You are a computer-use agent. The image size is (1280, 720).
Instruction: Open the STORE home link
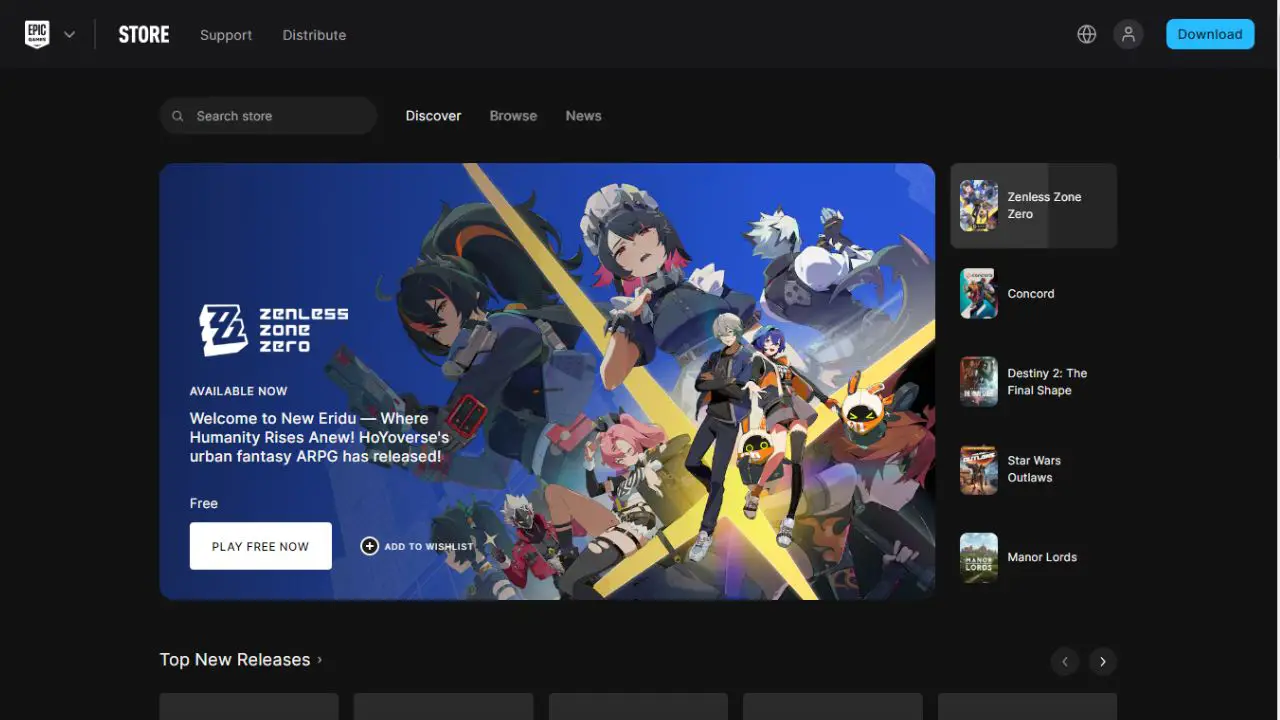144,34
